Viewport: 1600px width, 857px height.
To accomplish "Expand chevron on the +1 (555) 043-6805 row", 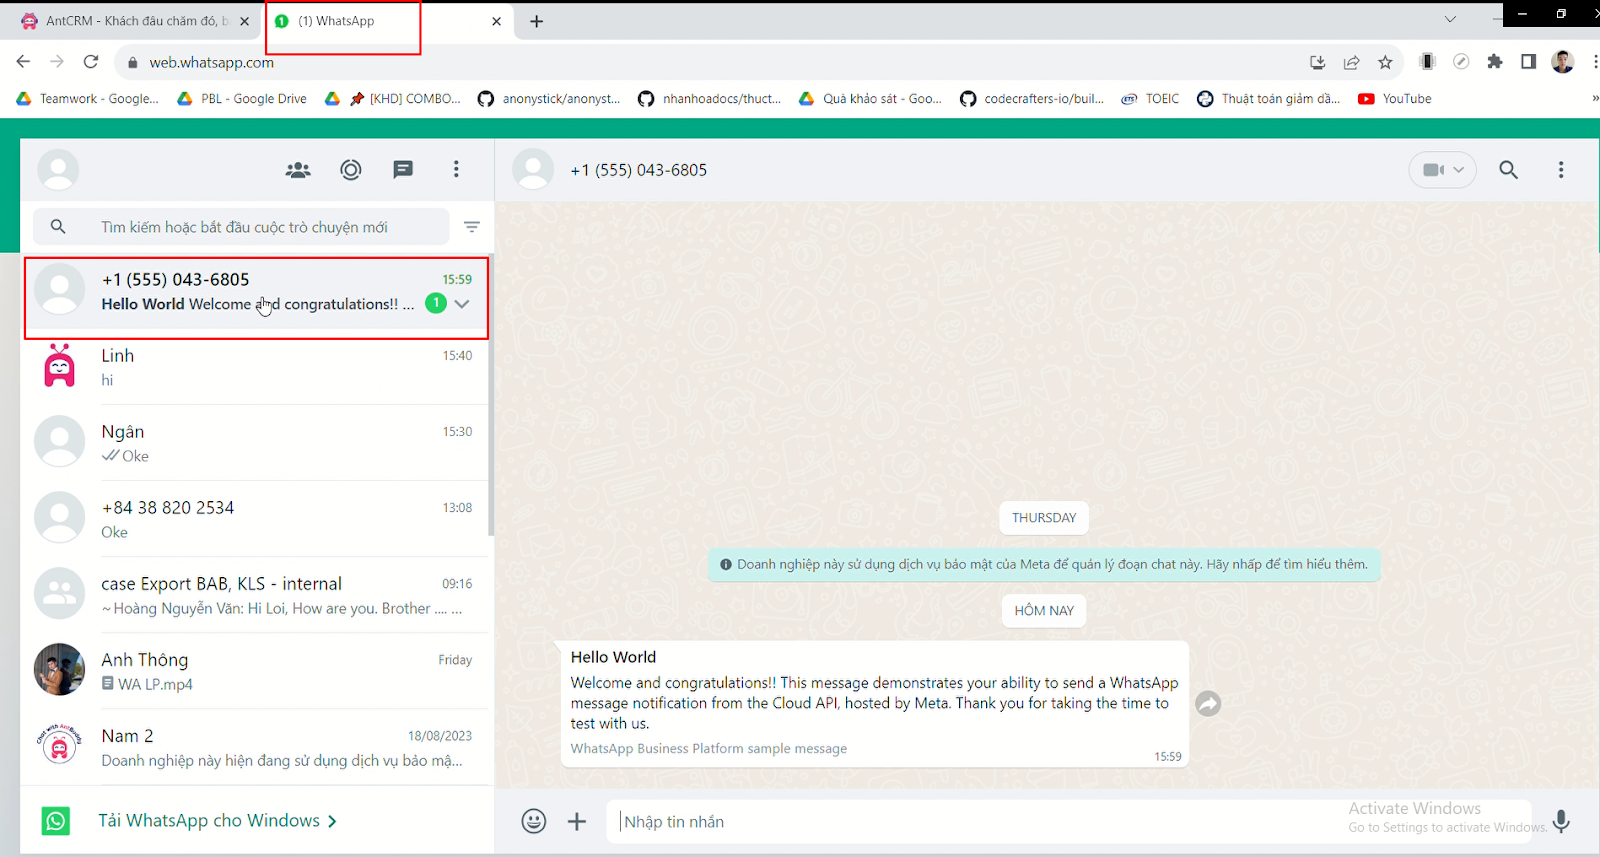I will [462, 304].
